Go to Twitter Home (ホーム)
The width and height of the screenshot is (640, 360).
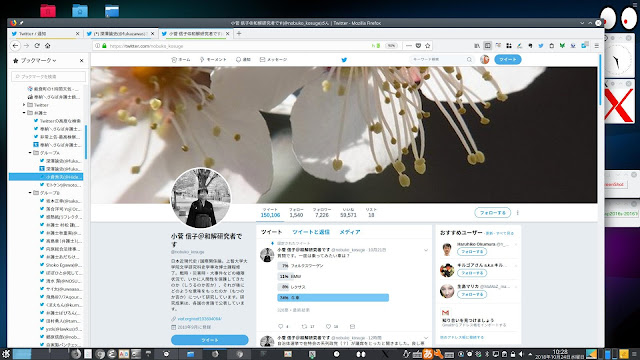tap(181, 60)
